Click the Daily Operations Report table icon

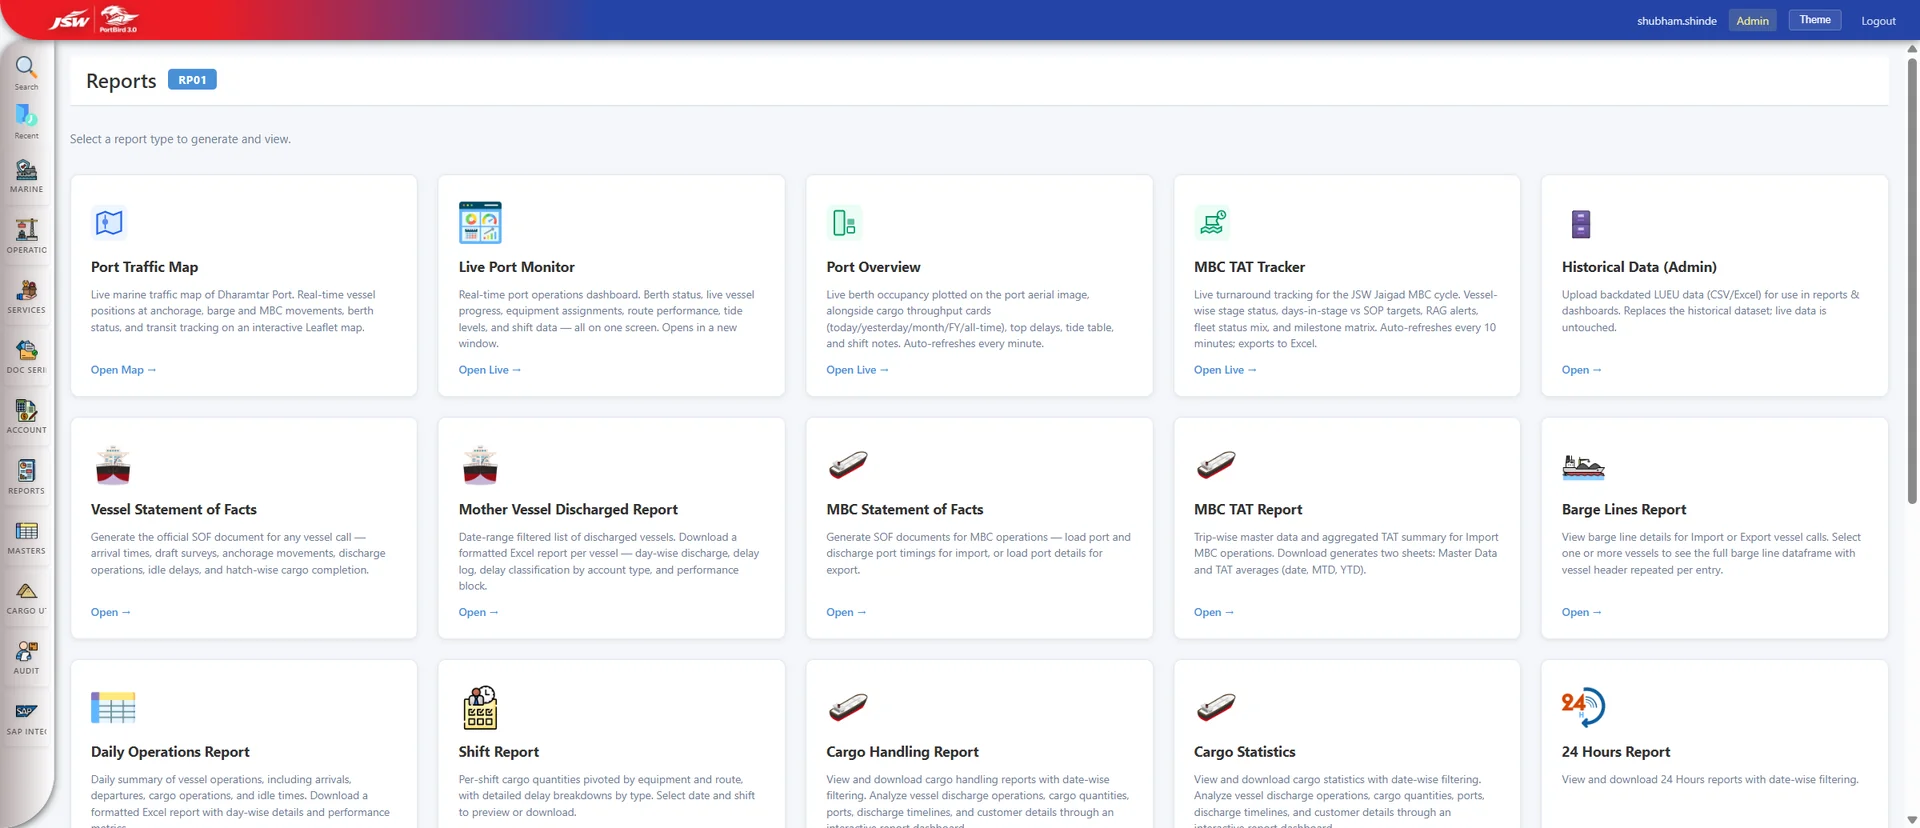113,708
